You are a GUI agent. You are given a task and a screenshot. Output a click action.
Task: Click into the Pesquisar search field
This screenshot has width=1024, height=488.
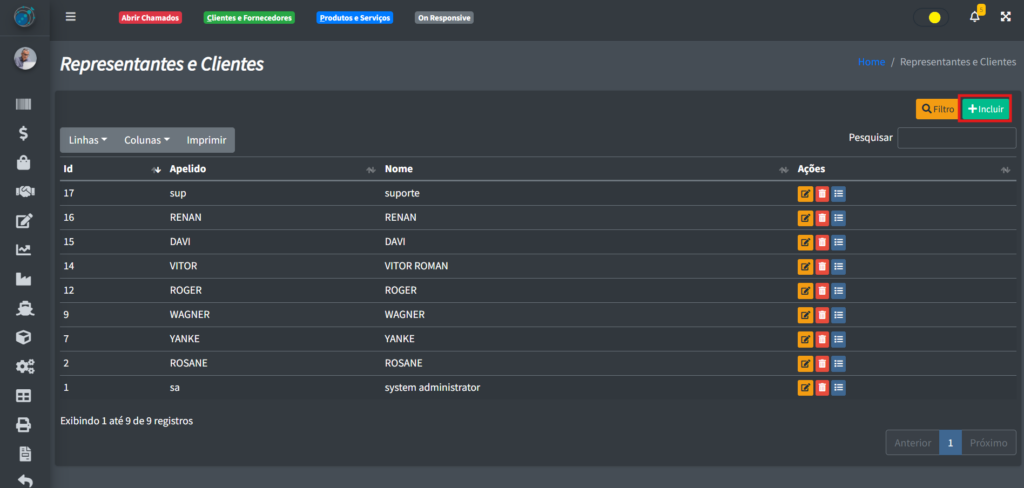[x=956, y=138]
